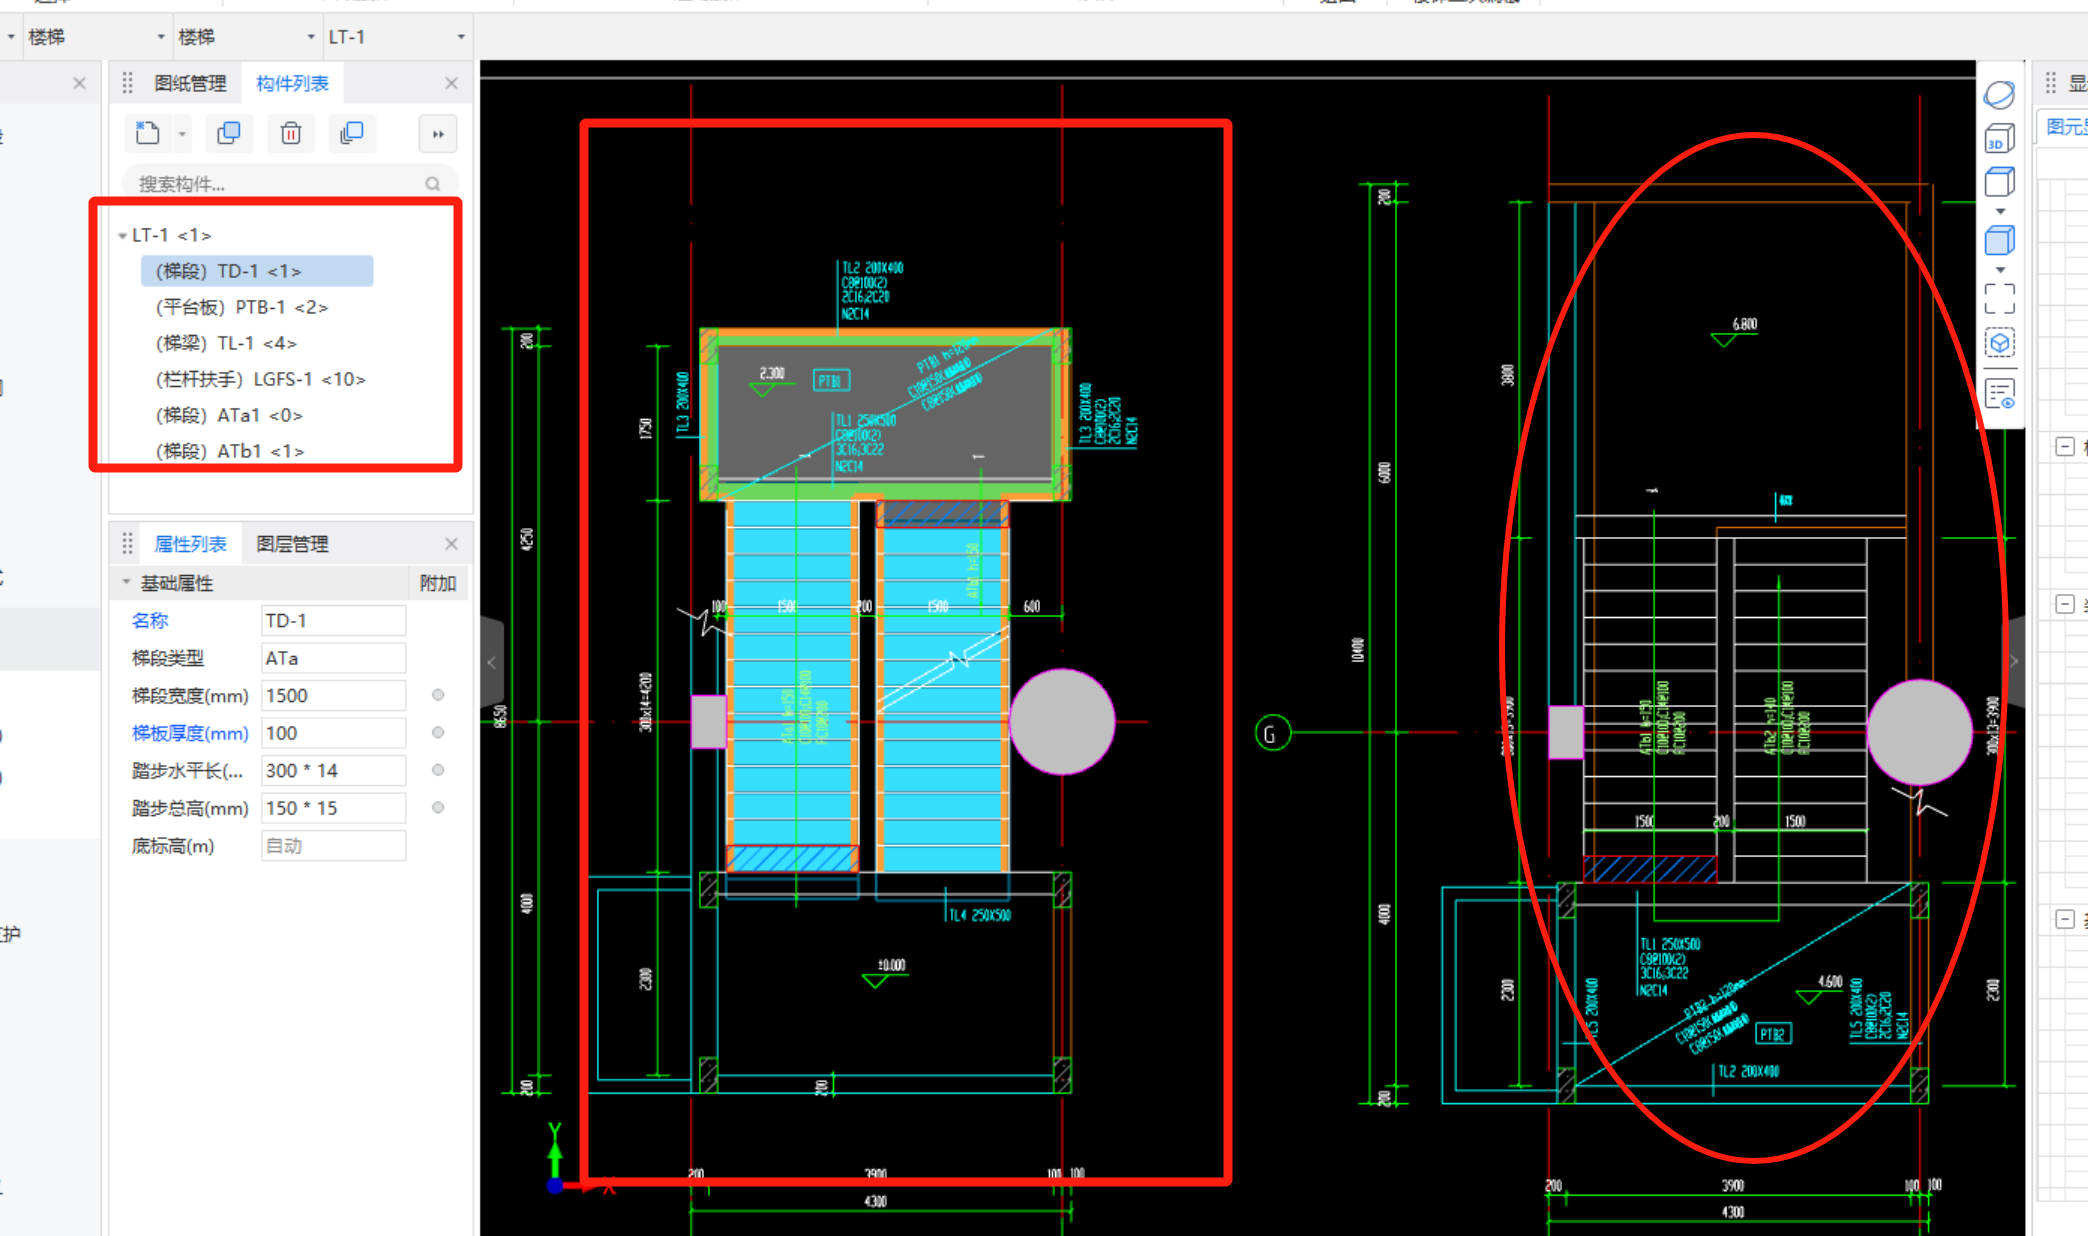Collapse the 基础属性 section
This screenshot has width=2088, height=1236.
pyautogui.click(x=126, y=582)
